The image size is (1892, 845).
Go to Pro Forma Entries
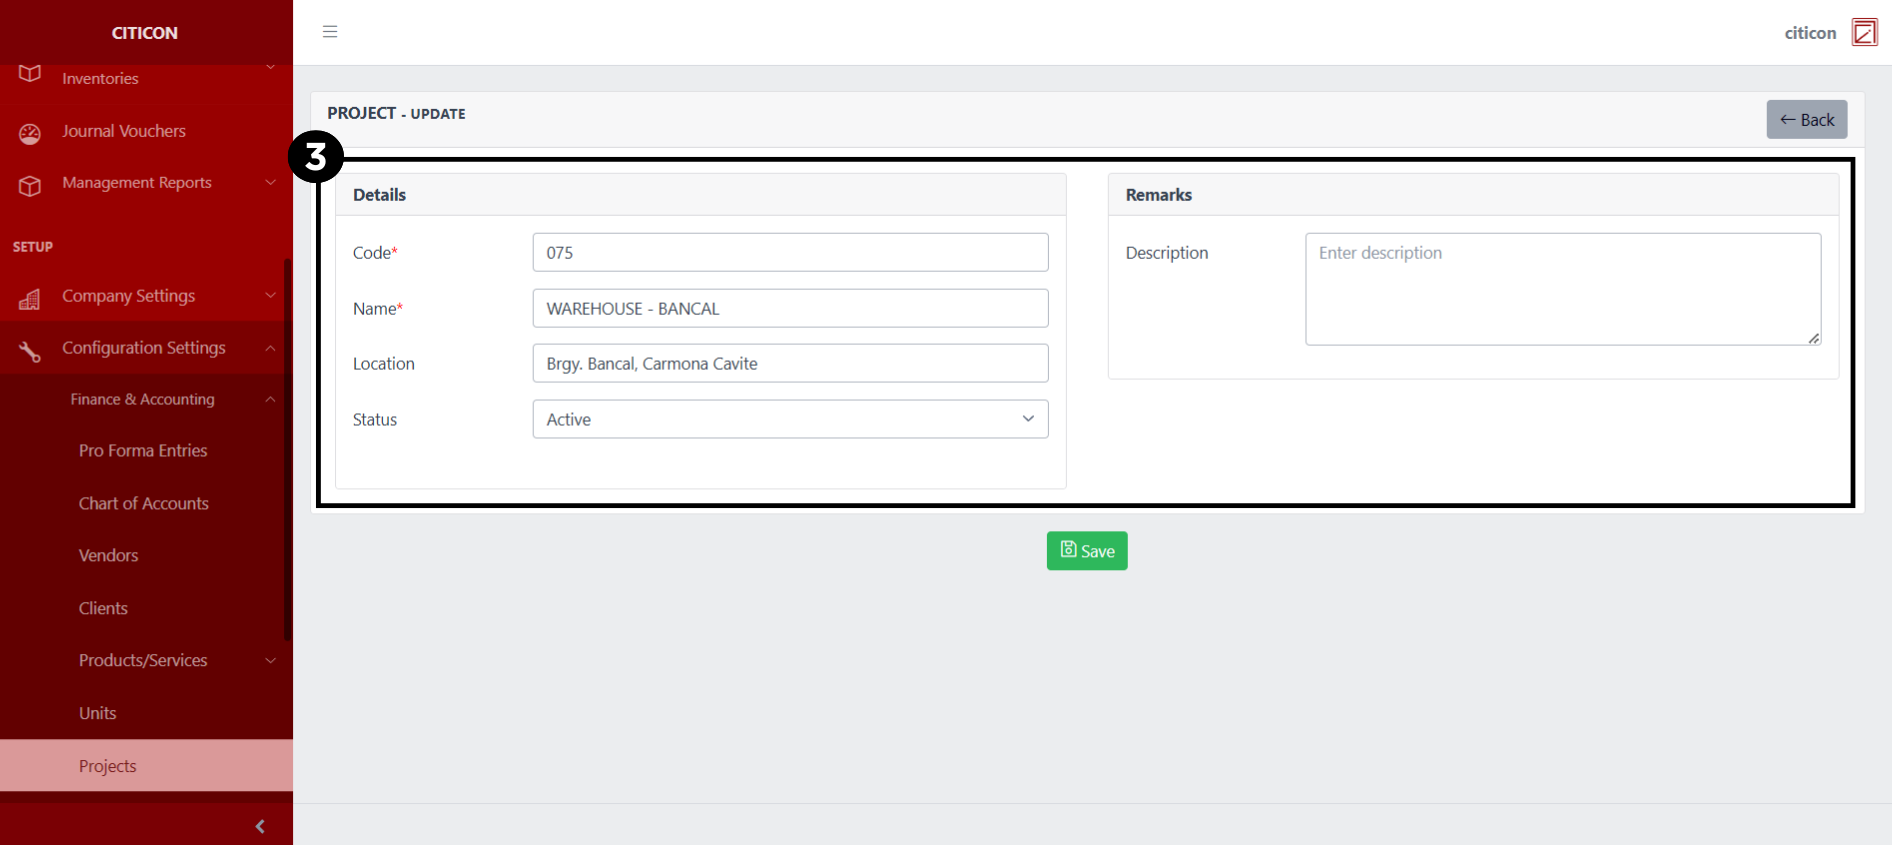[x=143, y=451]
